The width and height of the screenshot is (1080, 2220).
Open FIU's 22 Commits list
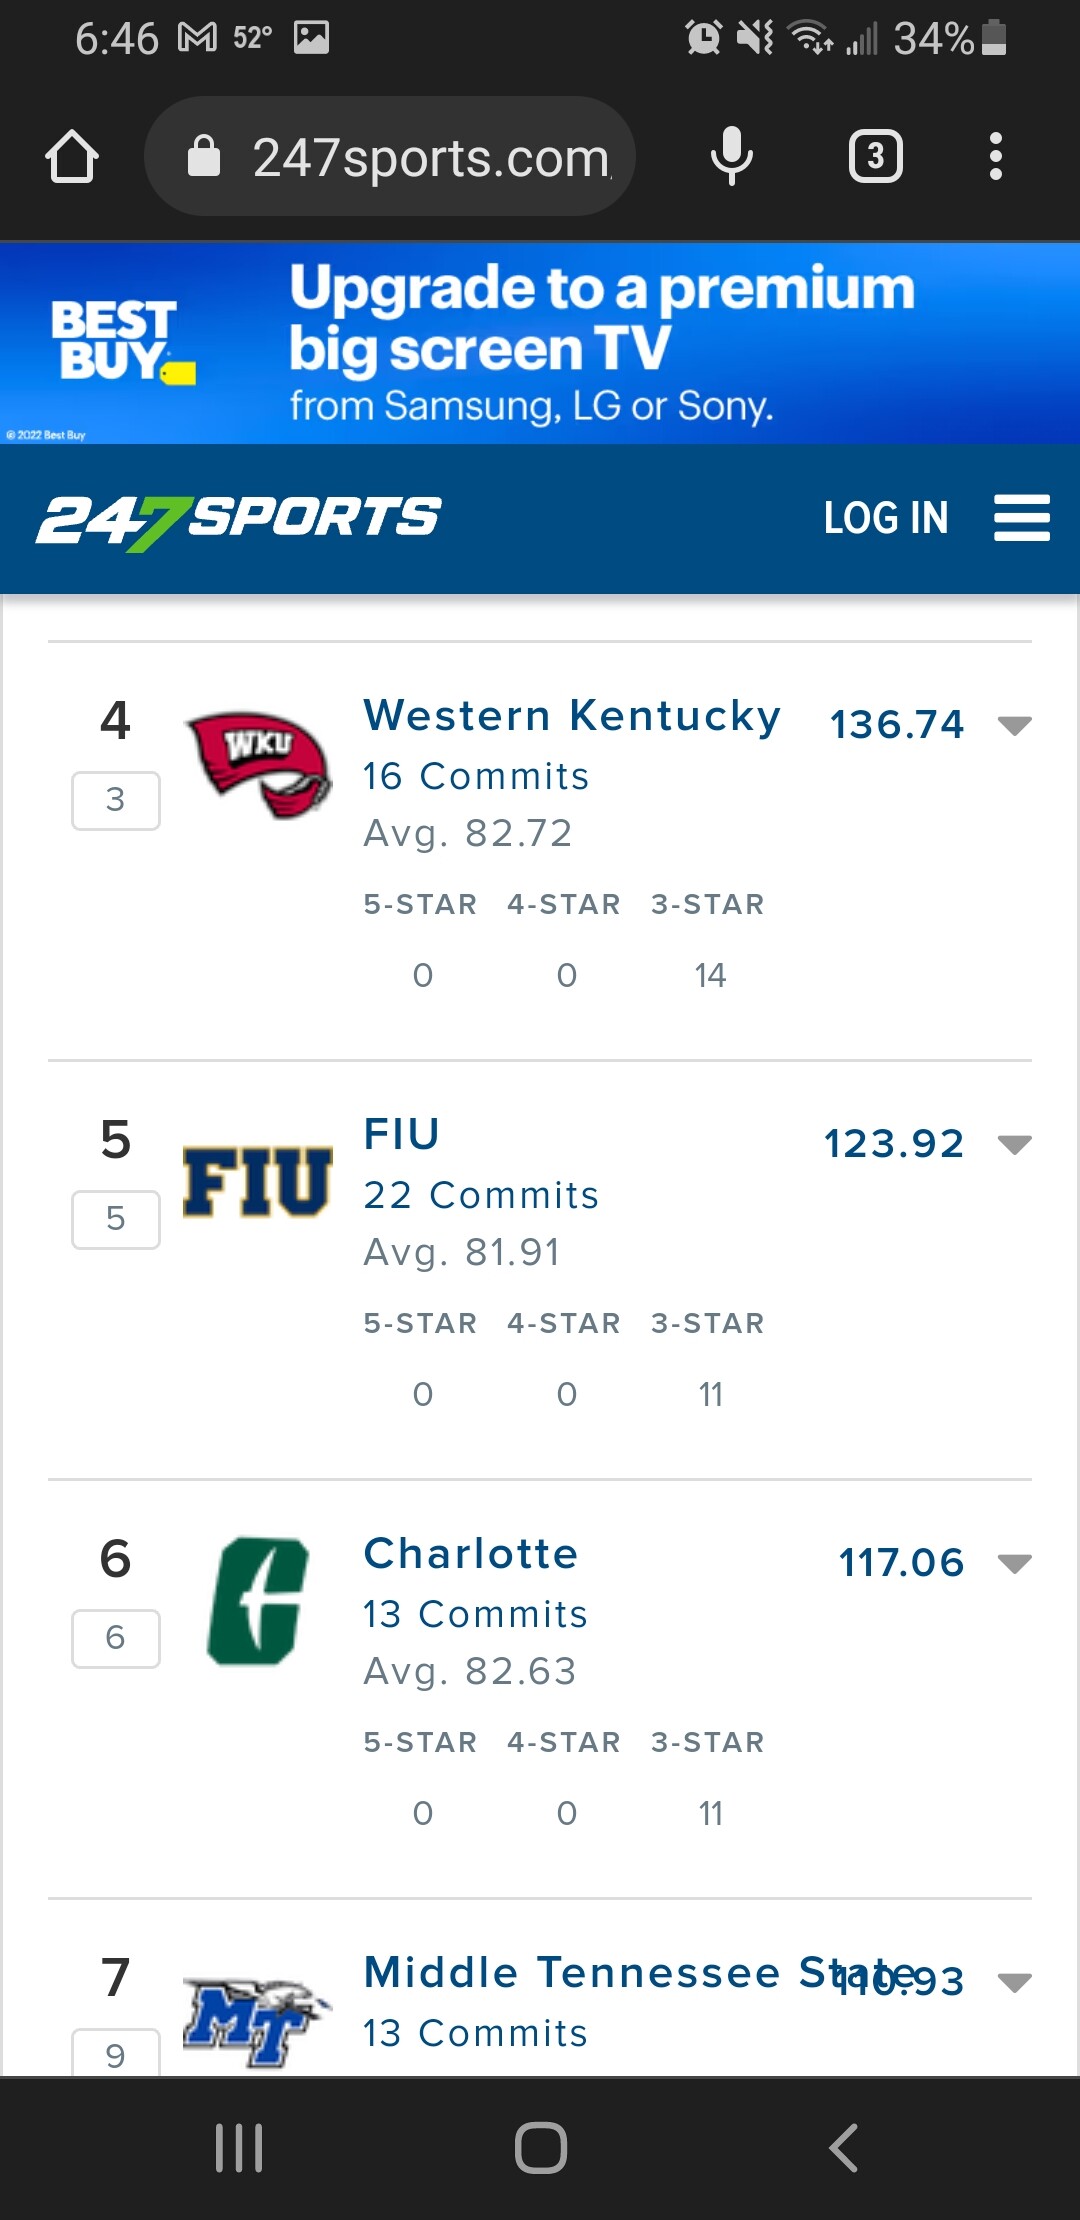(x=481, y=1195)
